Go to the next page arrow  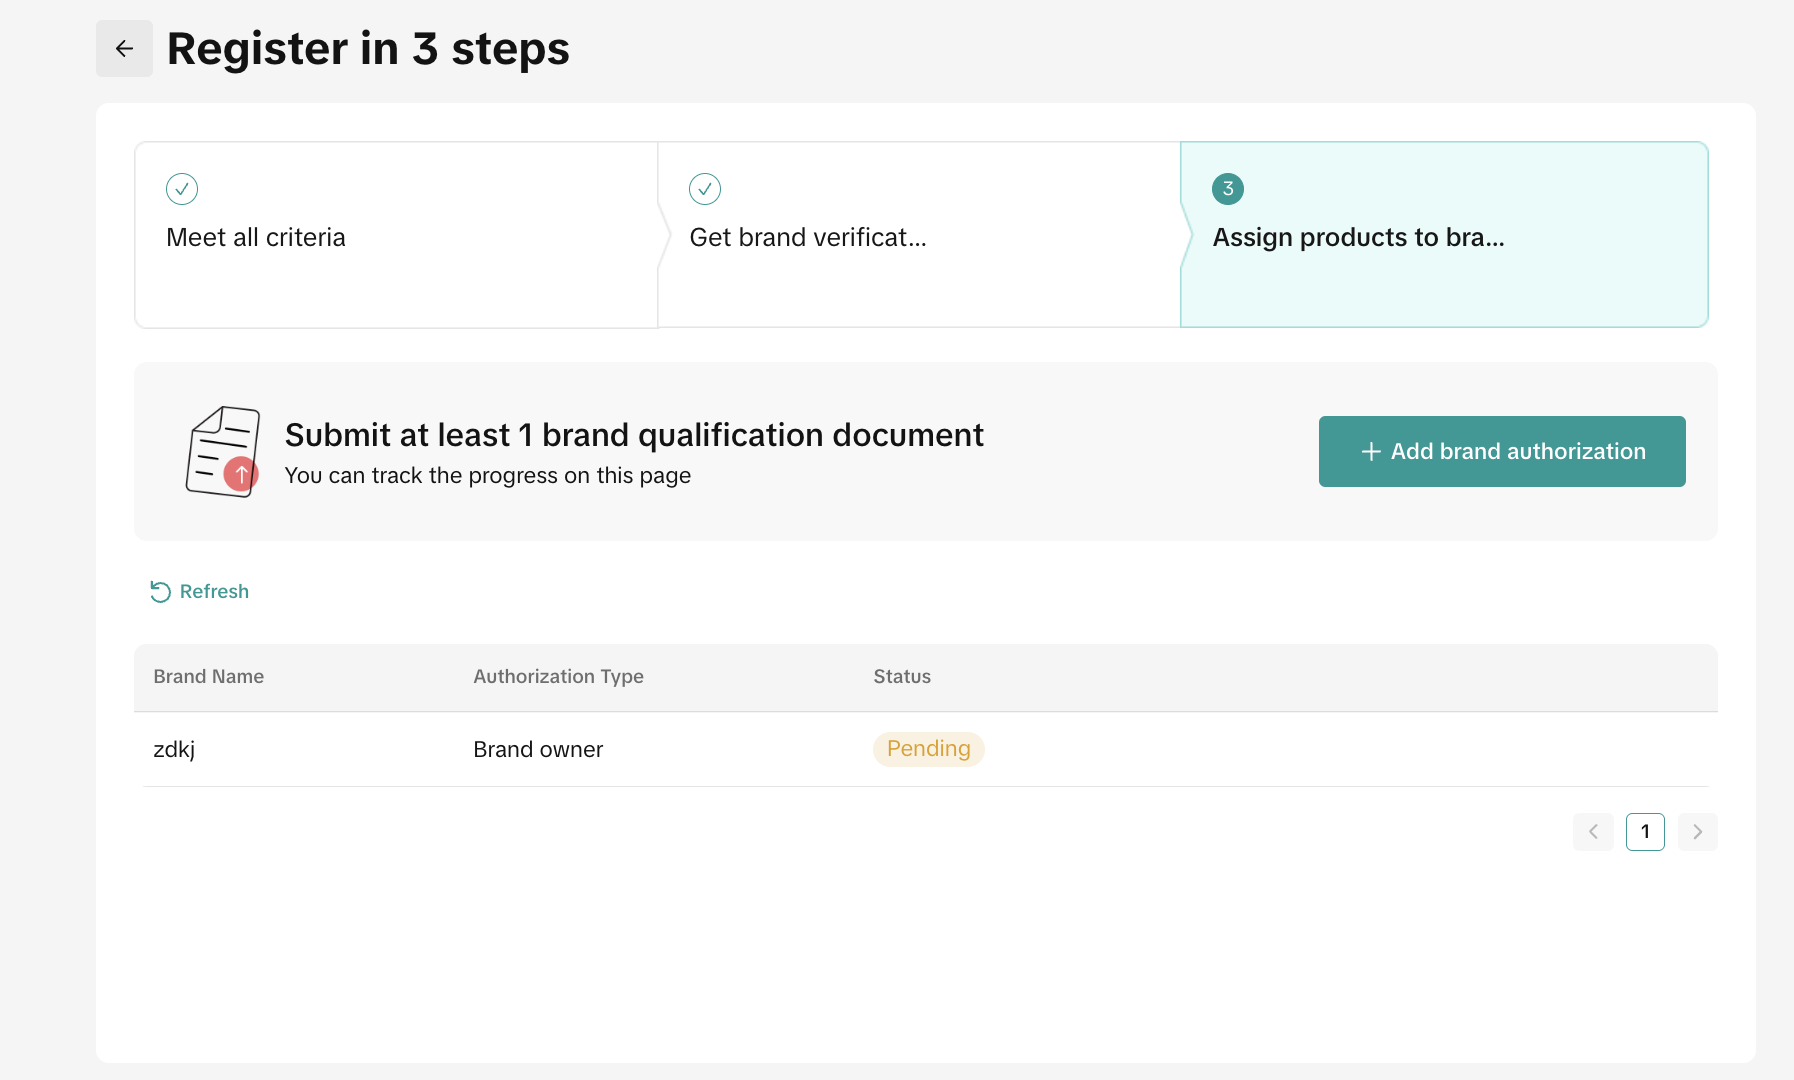pos(1697,832)
